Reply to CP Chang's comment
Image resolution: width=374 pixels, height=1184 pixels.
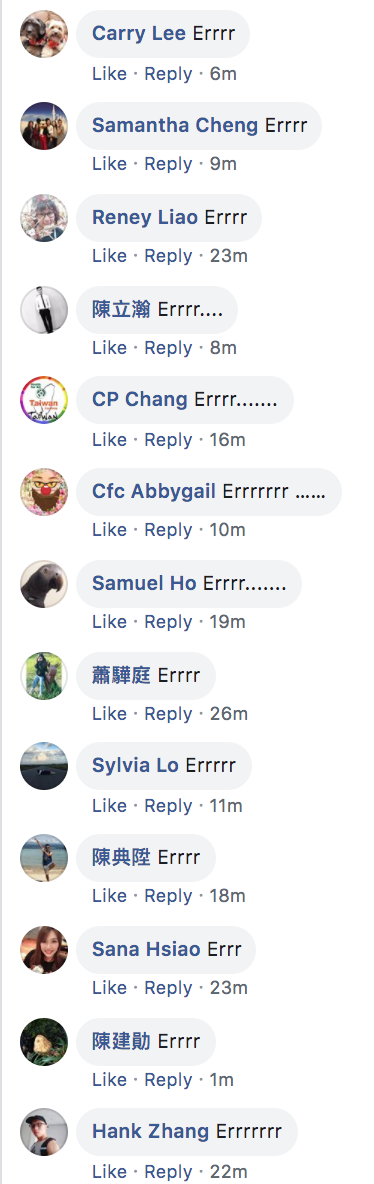click(x=168, y=439)
